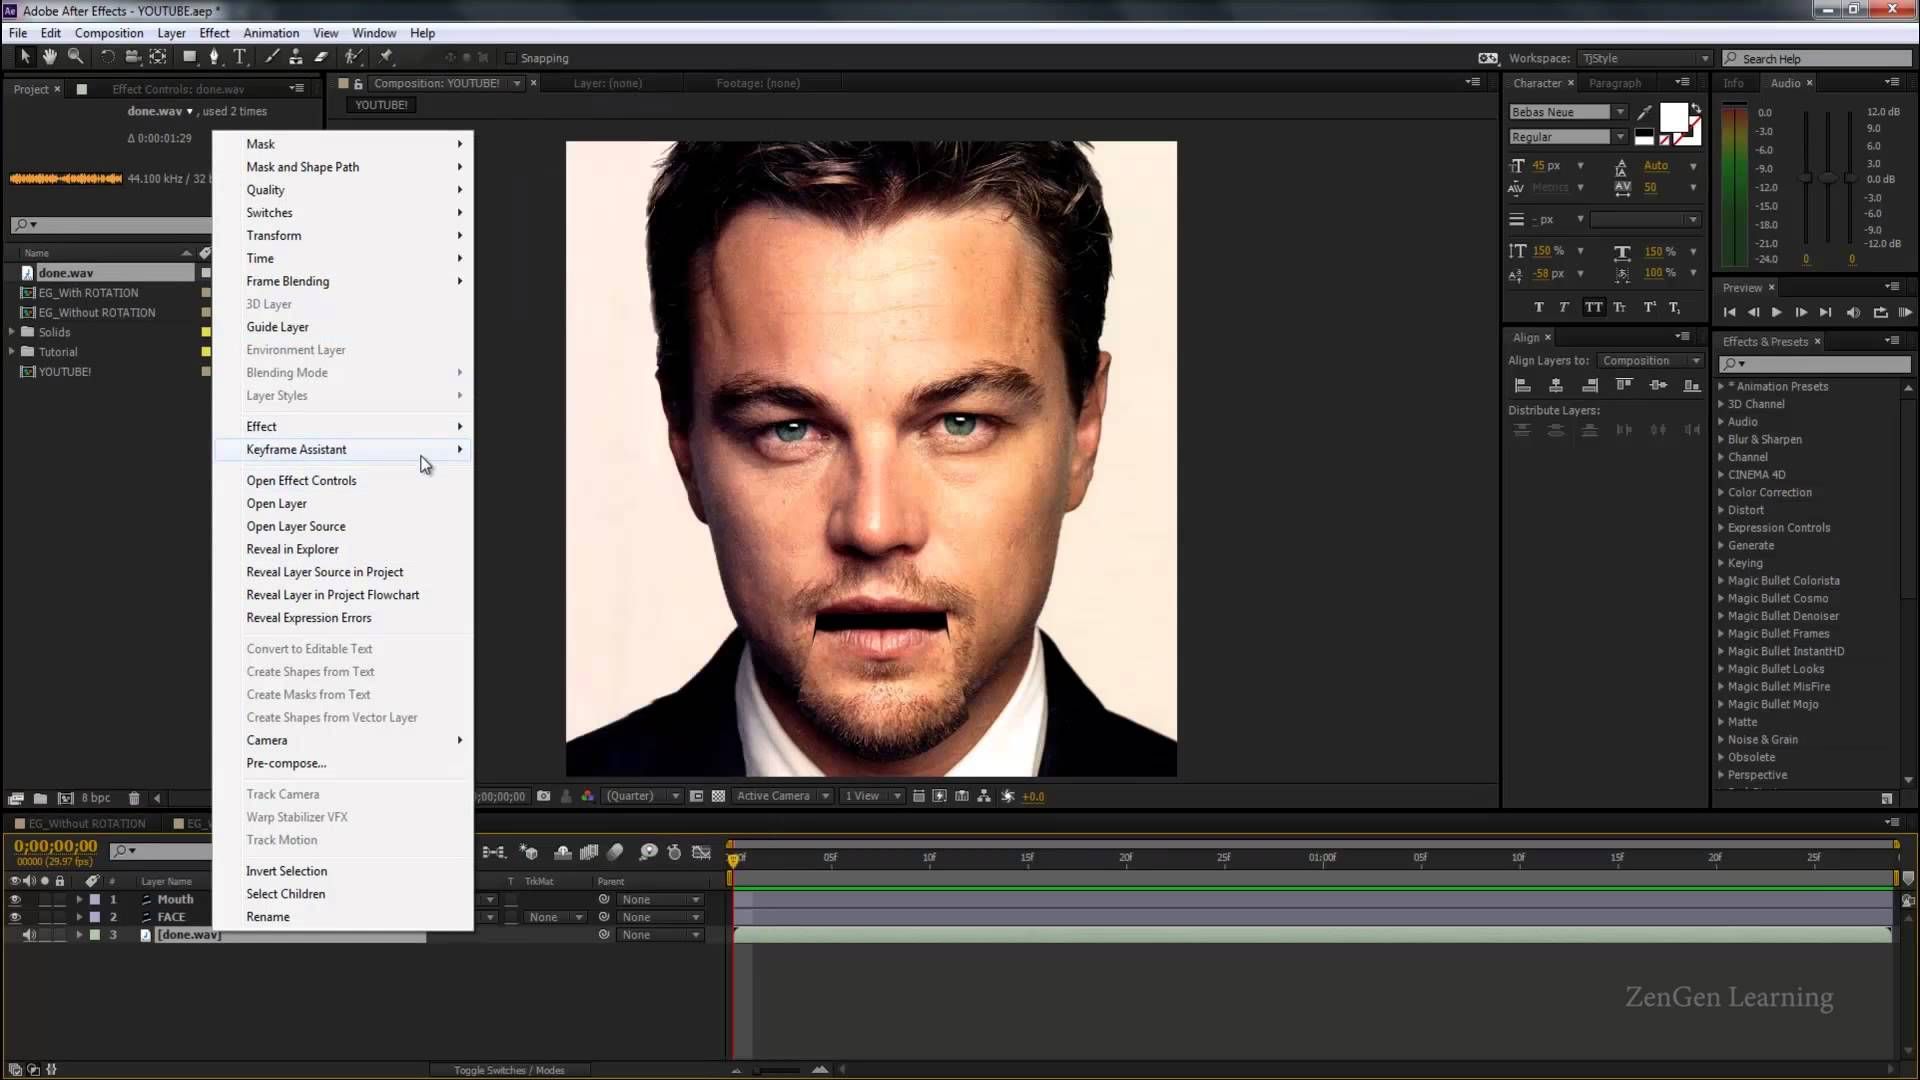
Task: Click the new folder icon in Project panel
Action: point(40,798)
